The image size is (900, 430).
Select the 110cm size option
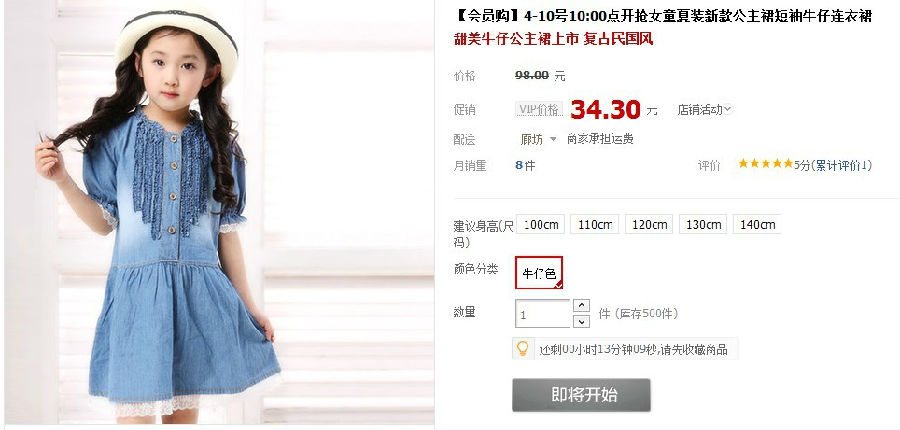click(595, 224)
